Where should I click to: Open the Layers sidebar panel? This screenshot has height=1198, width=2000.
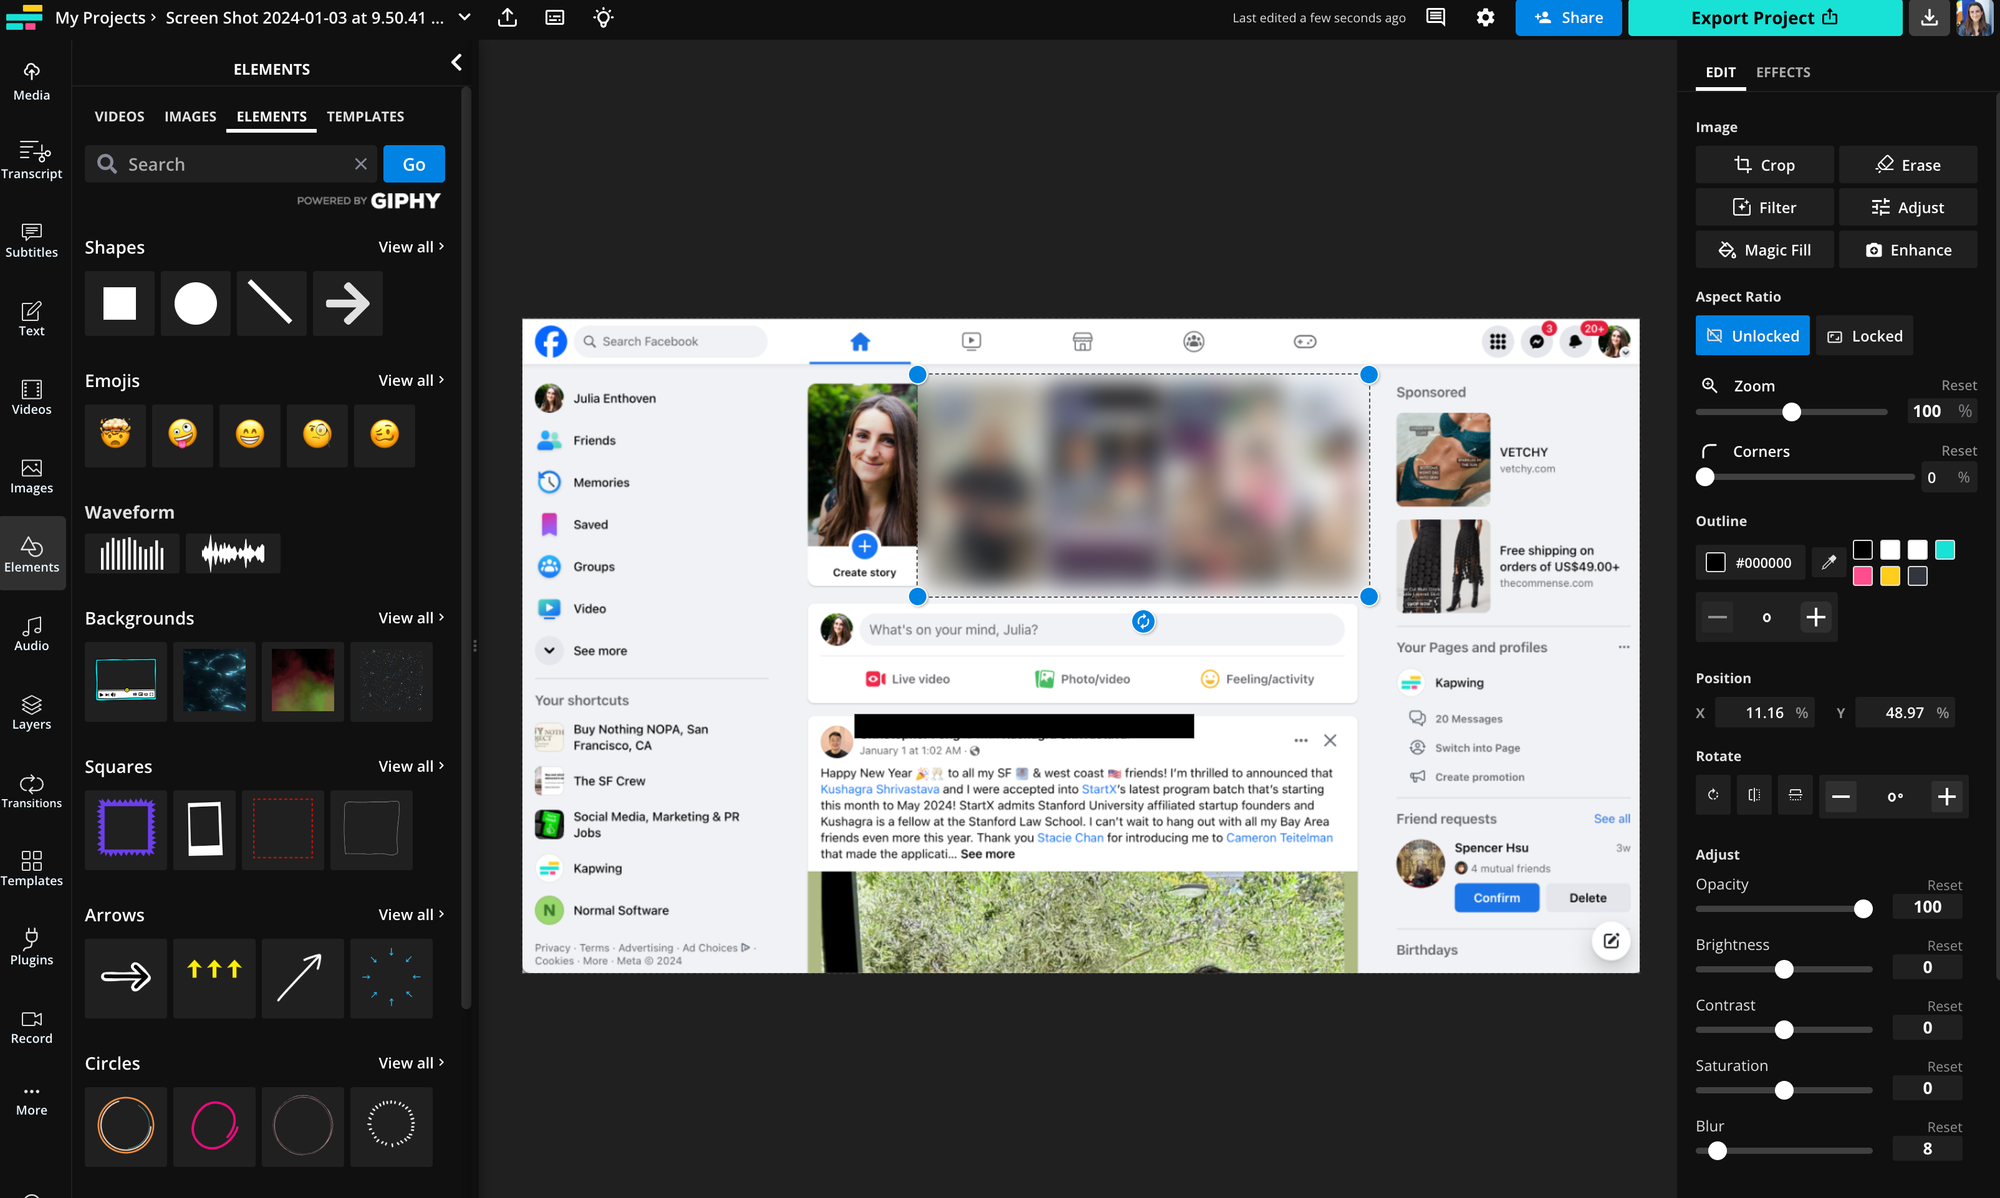[x=32, y=712]
